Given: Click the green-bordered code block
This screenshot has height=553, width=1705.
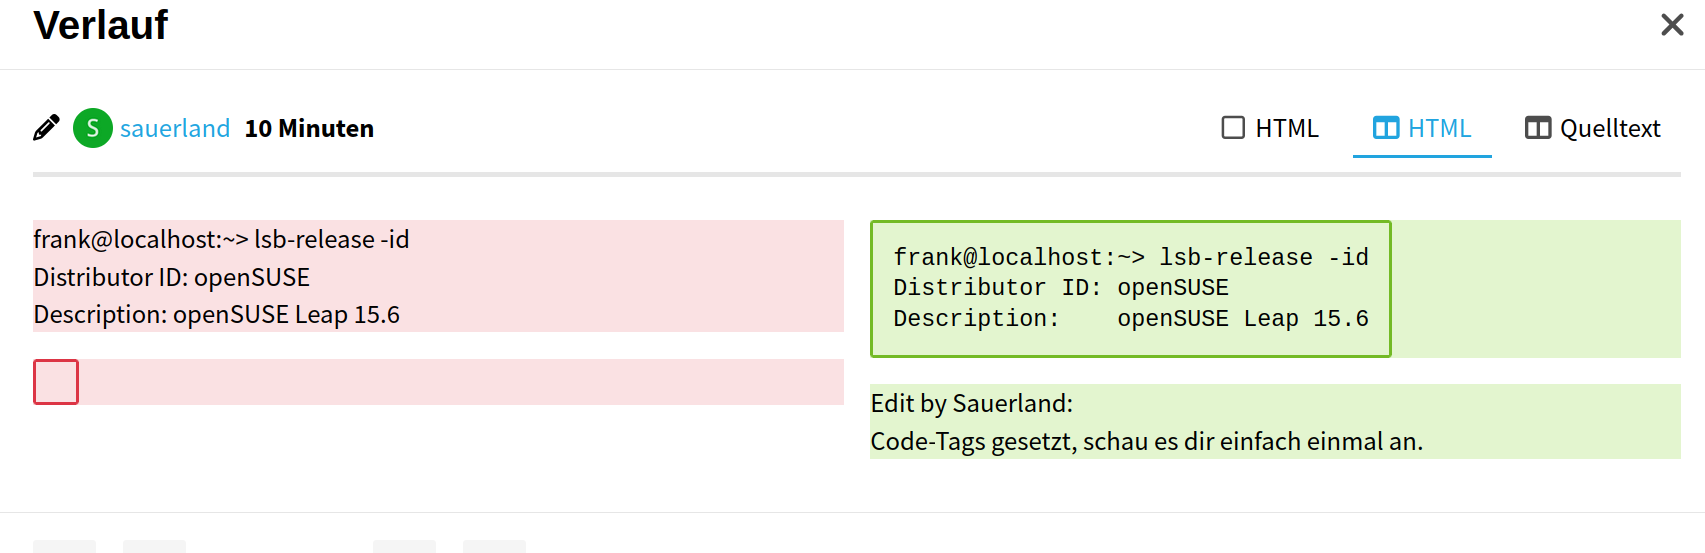Looking at the screenshot, I should point(1131,289).
